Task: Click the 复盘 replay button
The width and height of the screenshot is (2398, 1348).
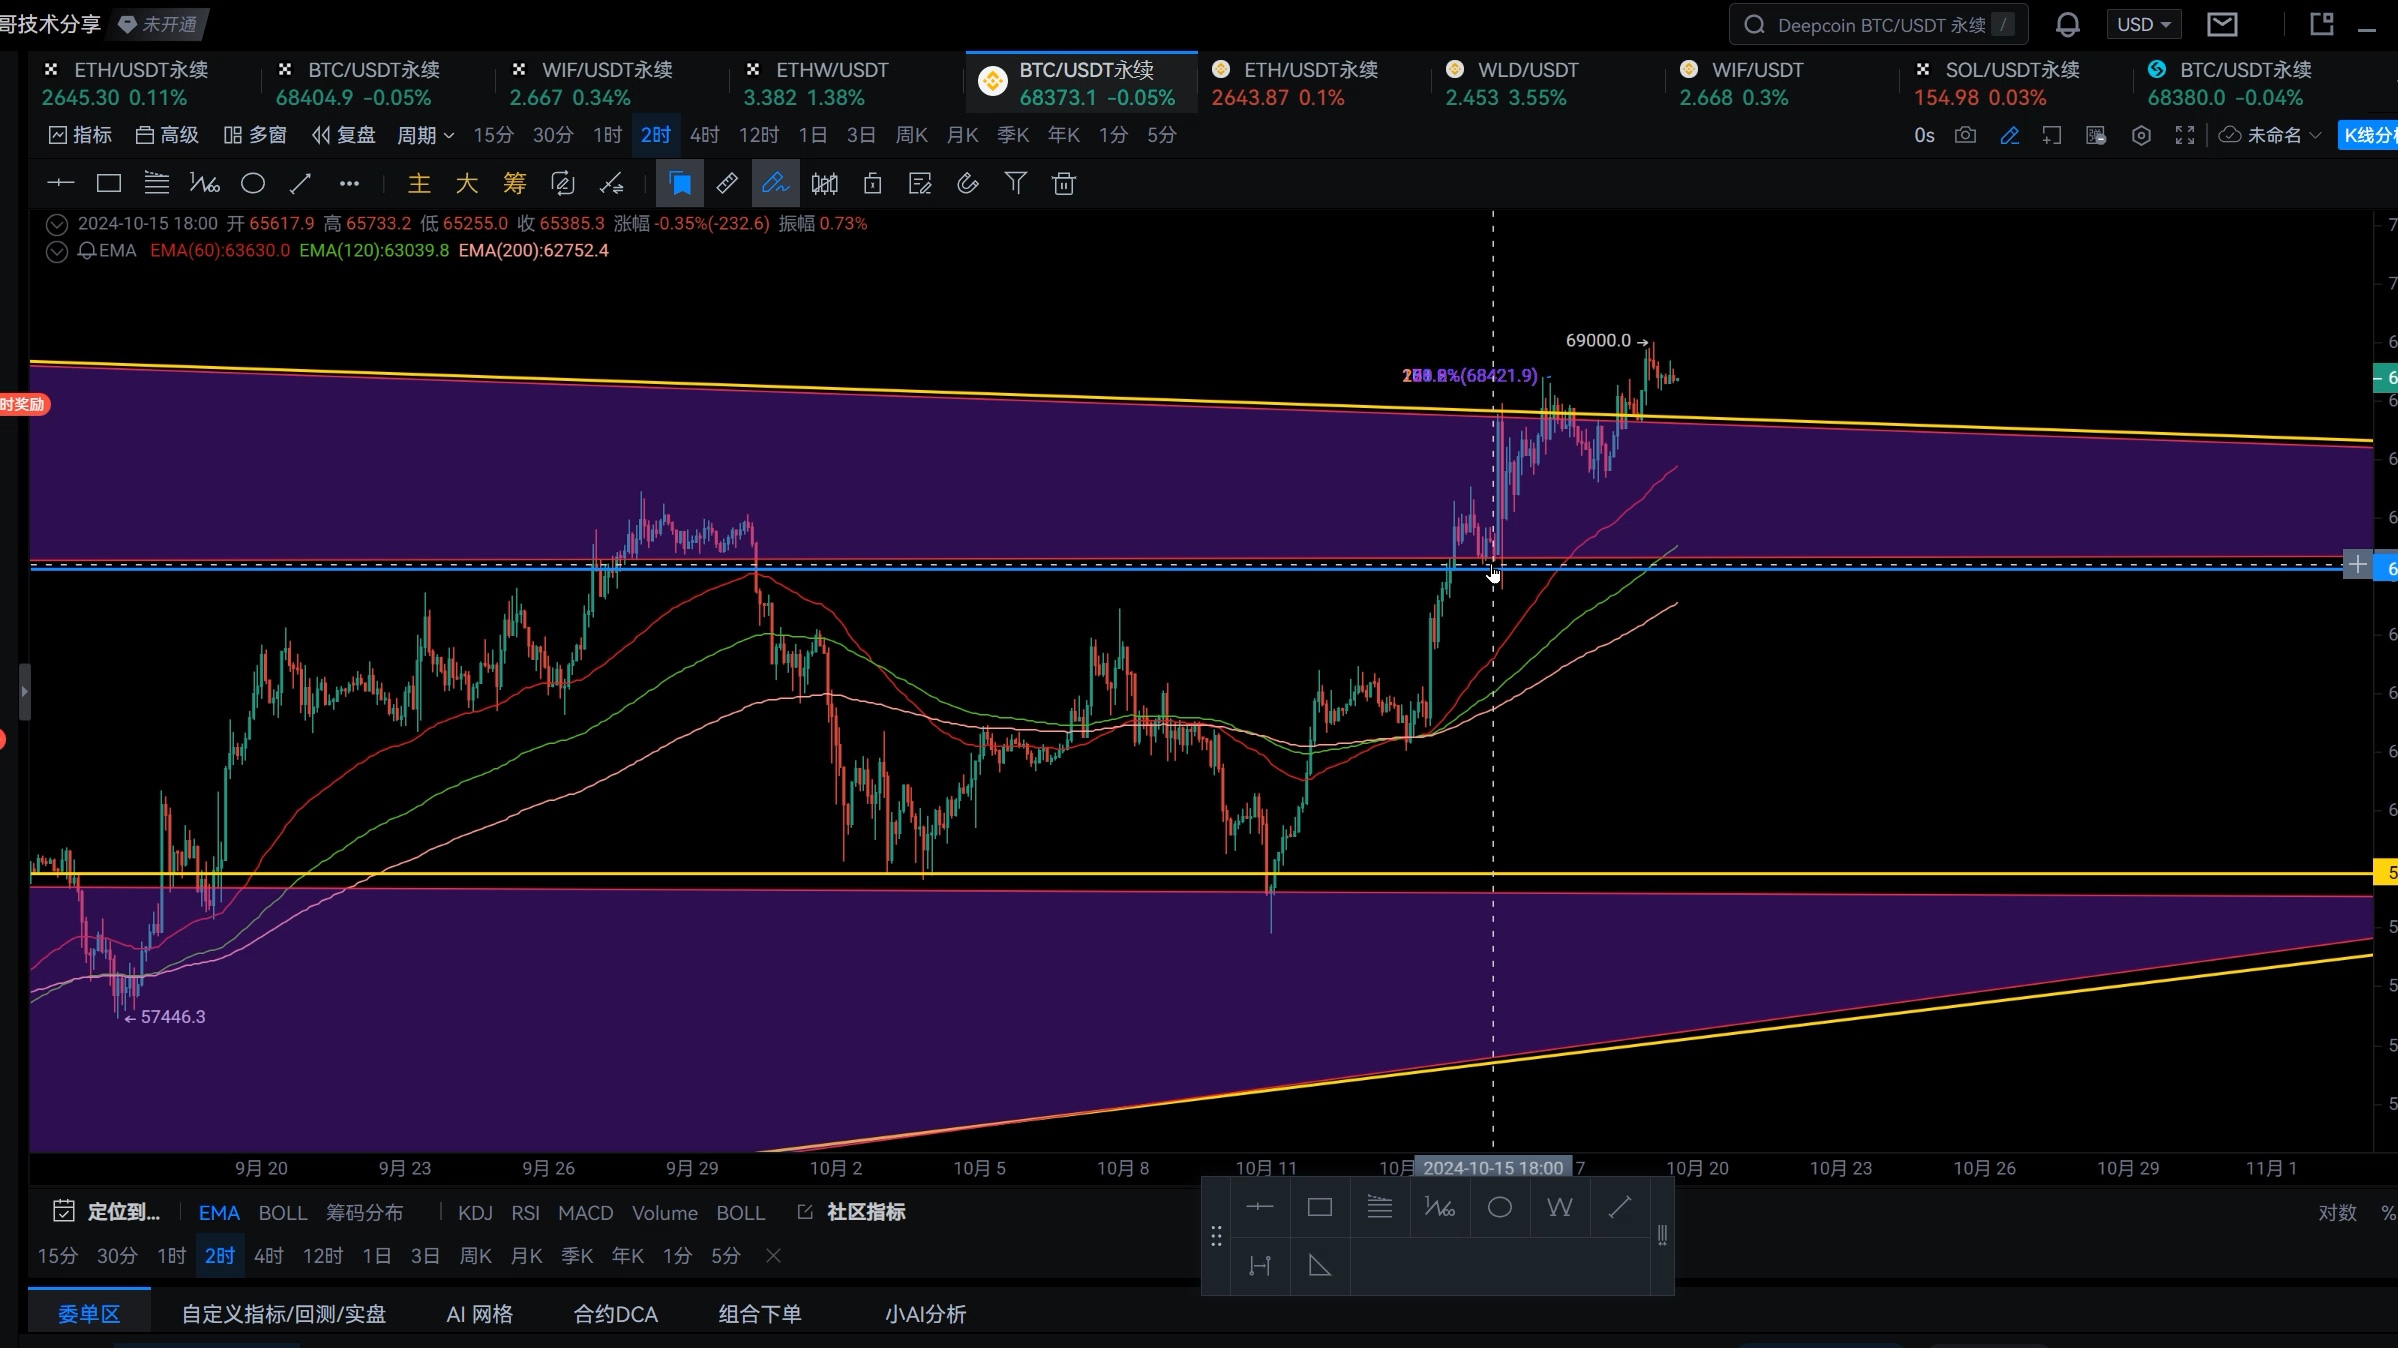Action: tap(343, 135)
